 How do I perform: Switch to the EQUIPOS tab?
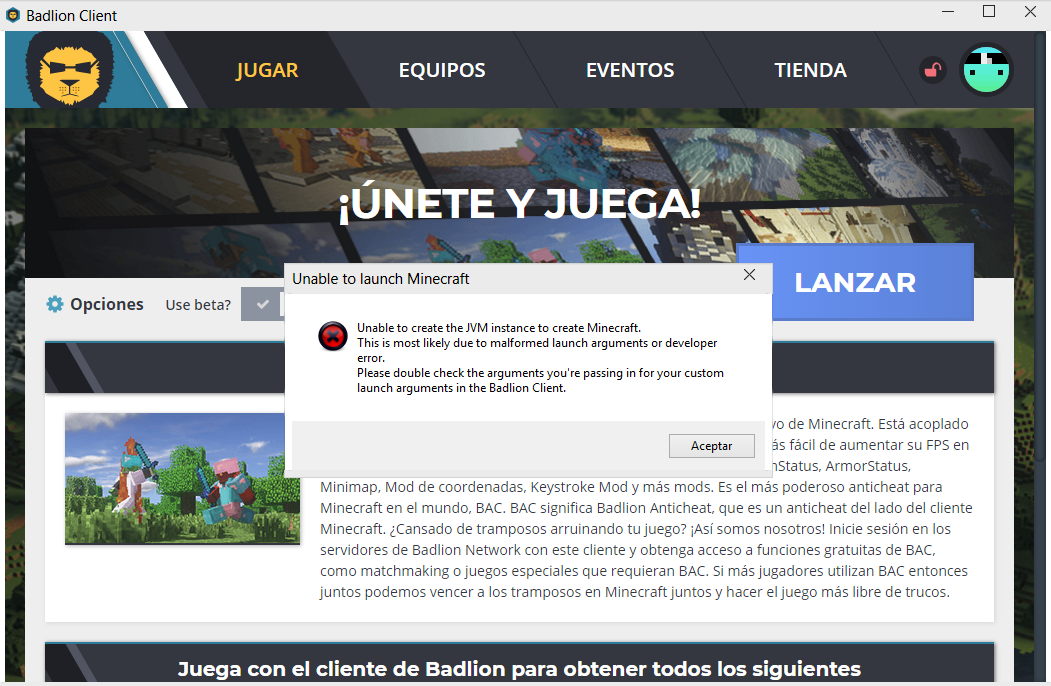(442, 70)
